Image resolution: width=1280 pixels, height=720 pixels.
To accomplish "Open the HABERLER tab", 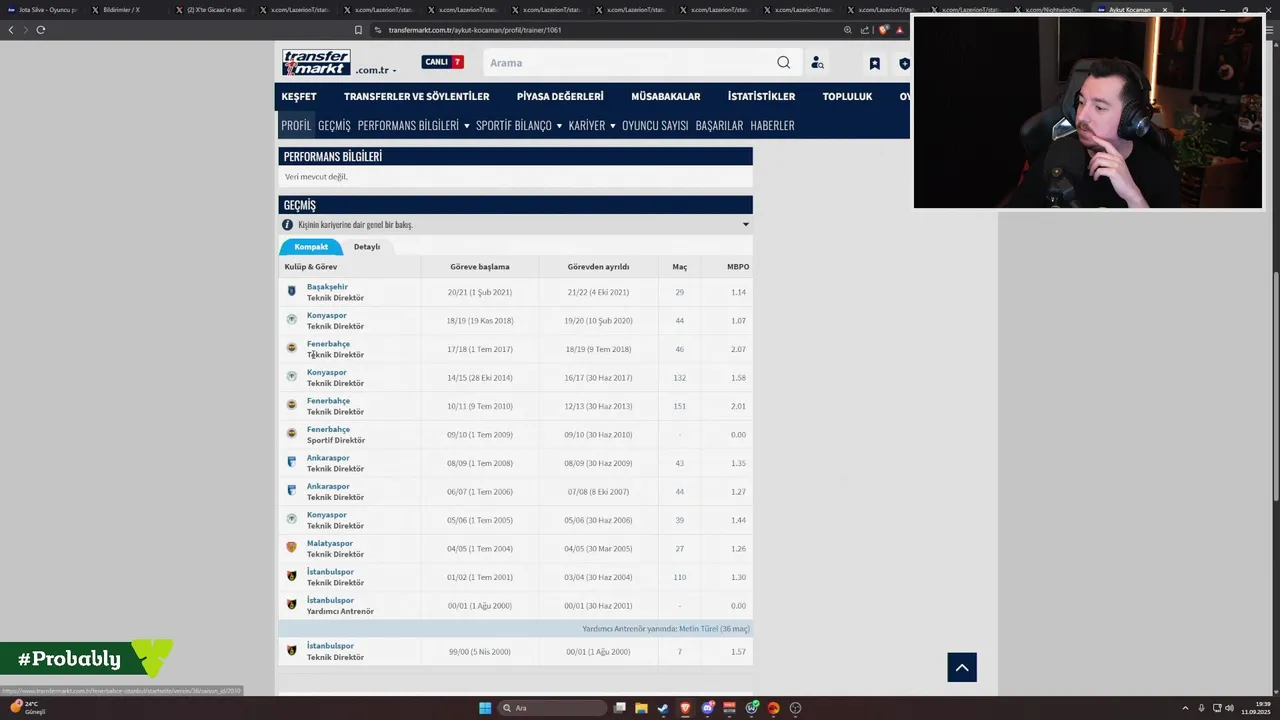I will (772, 125).
